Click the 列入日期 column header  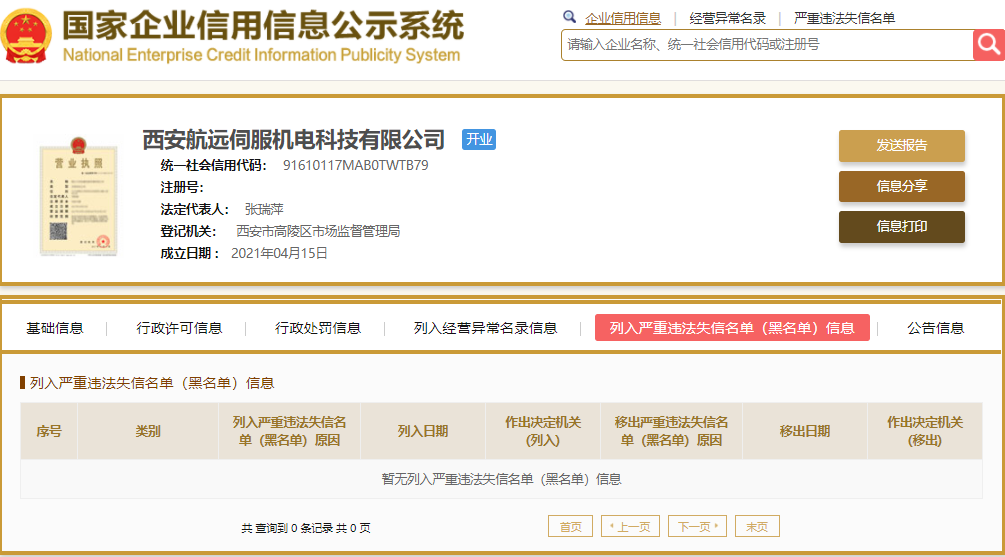tap(423, 431)
